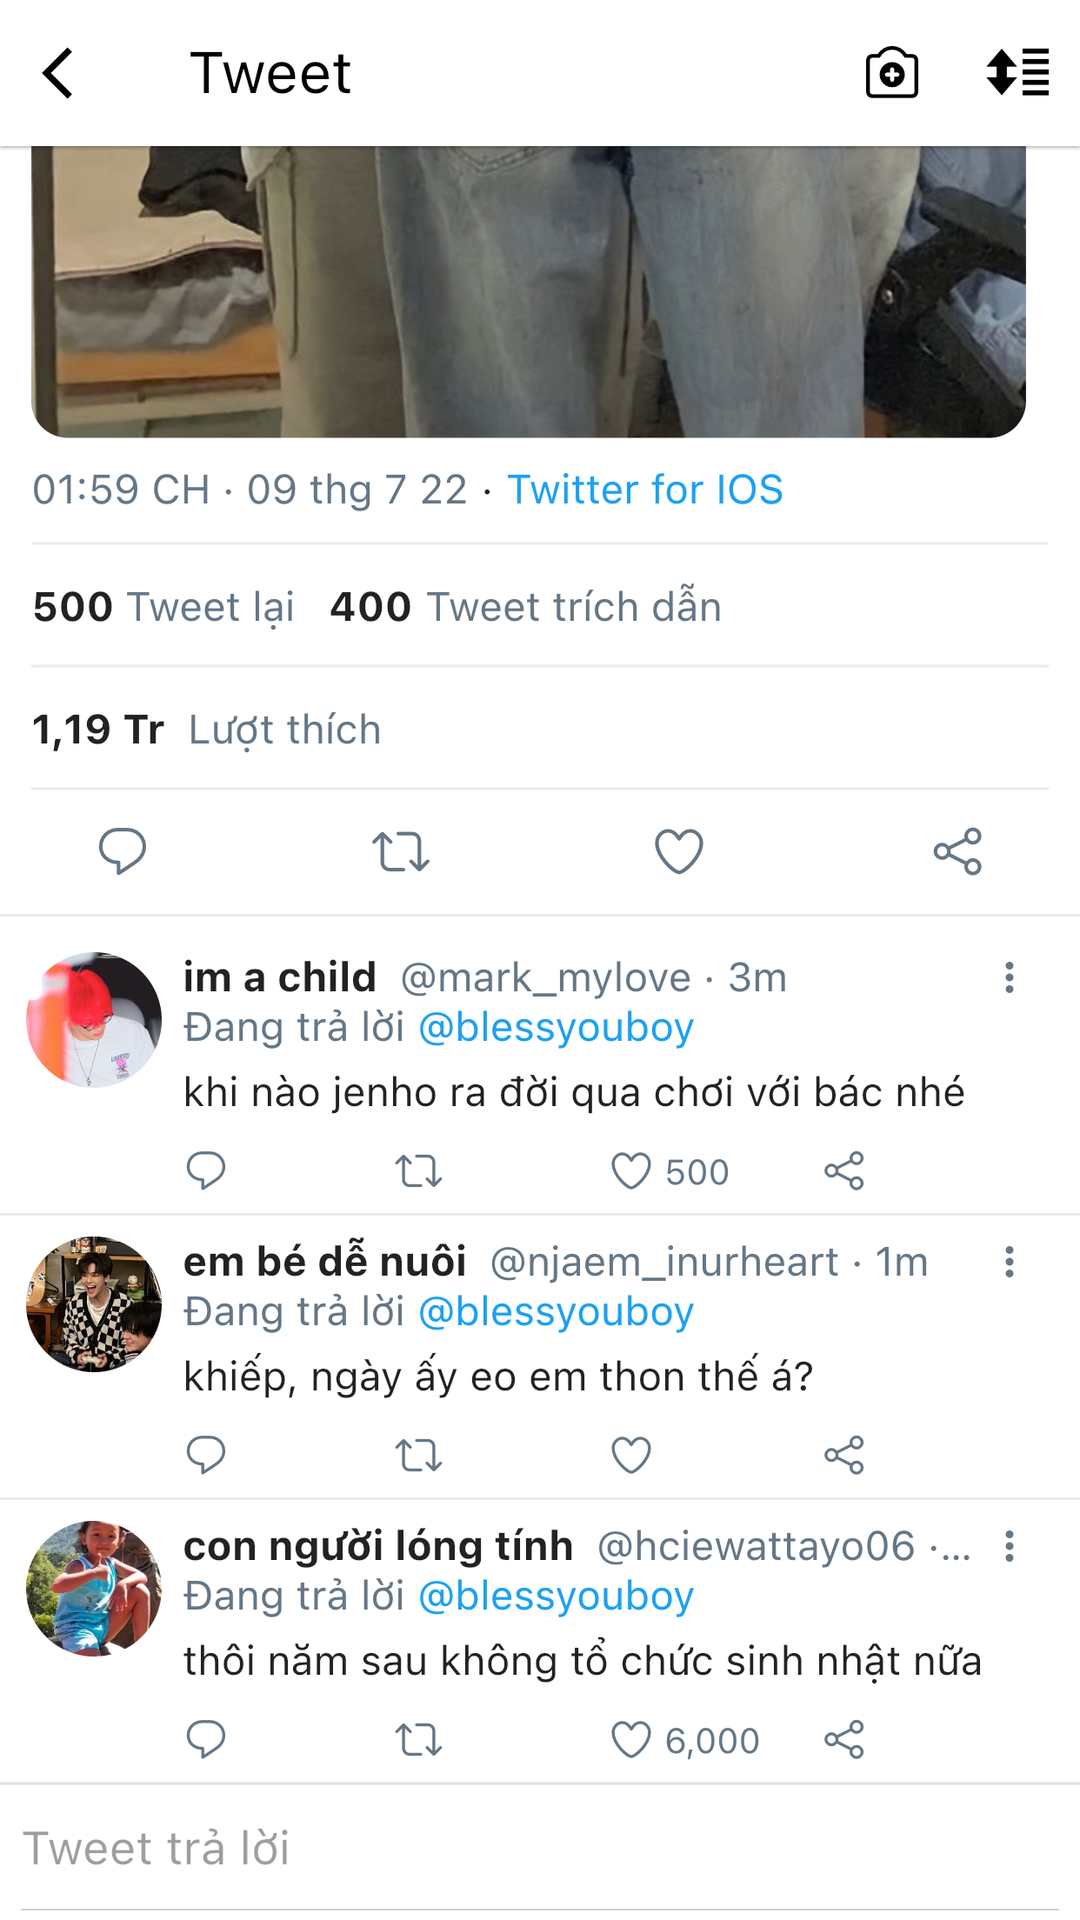Share the main tweet
Screen dimensions: 1080x1920
pos(957,852)
